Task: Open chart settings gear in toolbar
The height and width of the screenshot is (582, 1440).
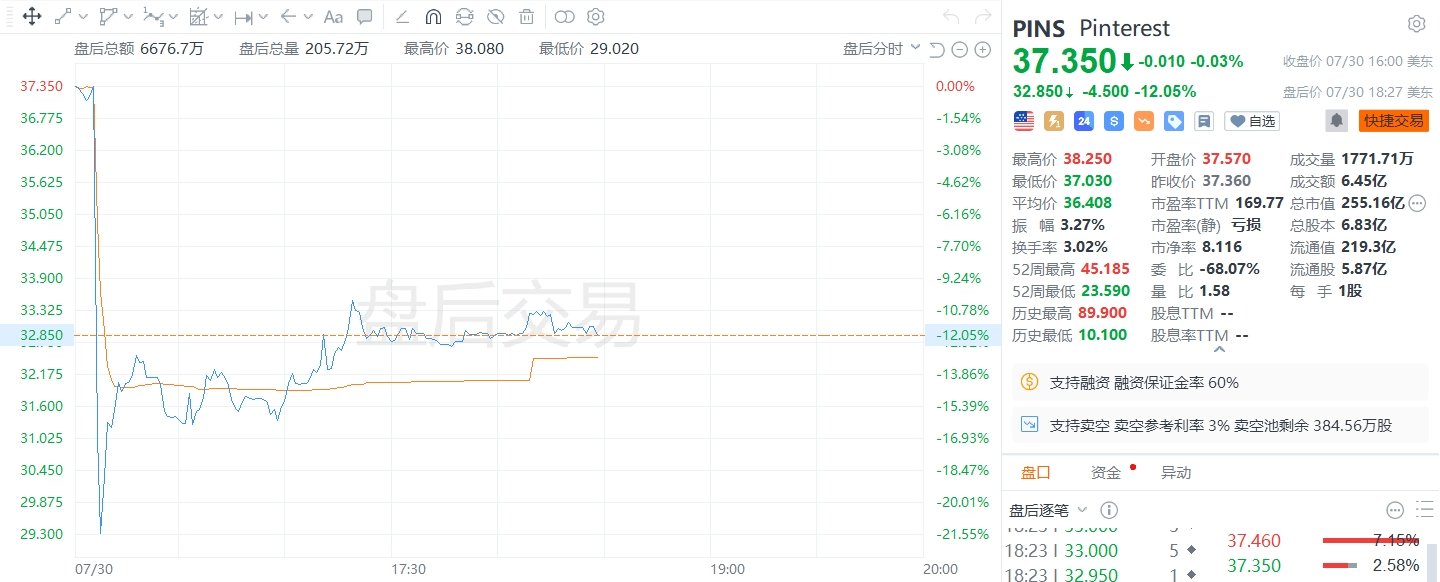Action: click(596, 17)
